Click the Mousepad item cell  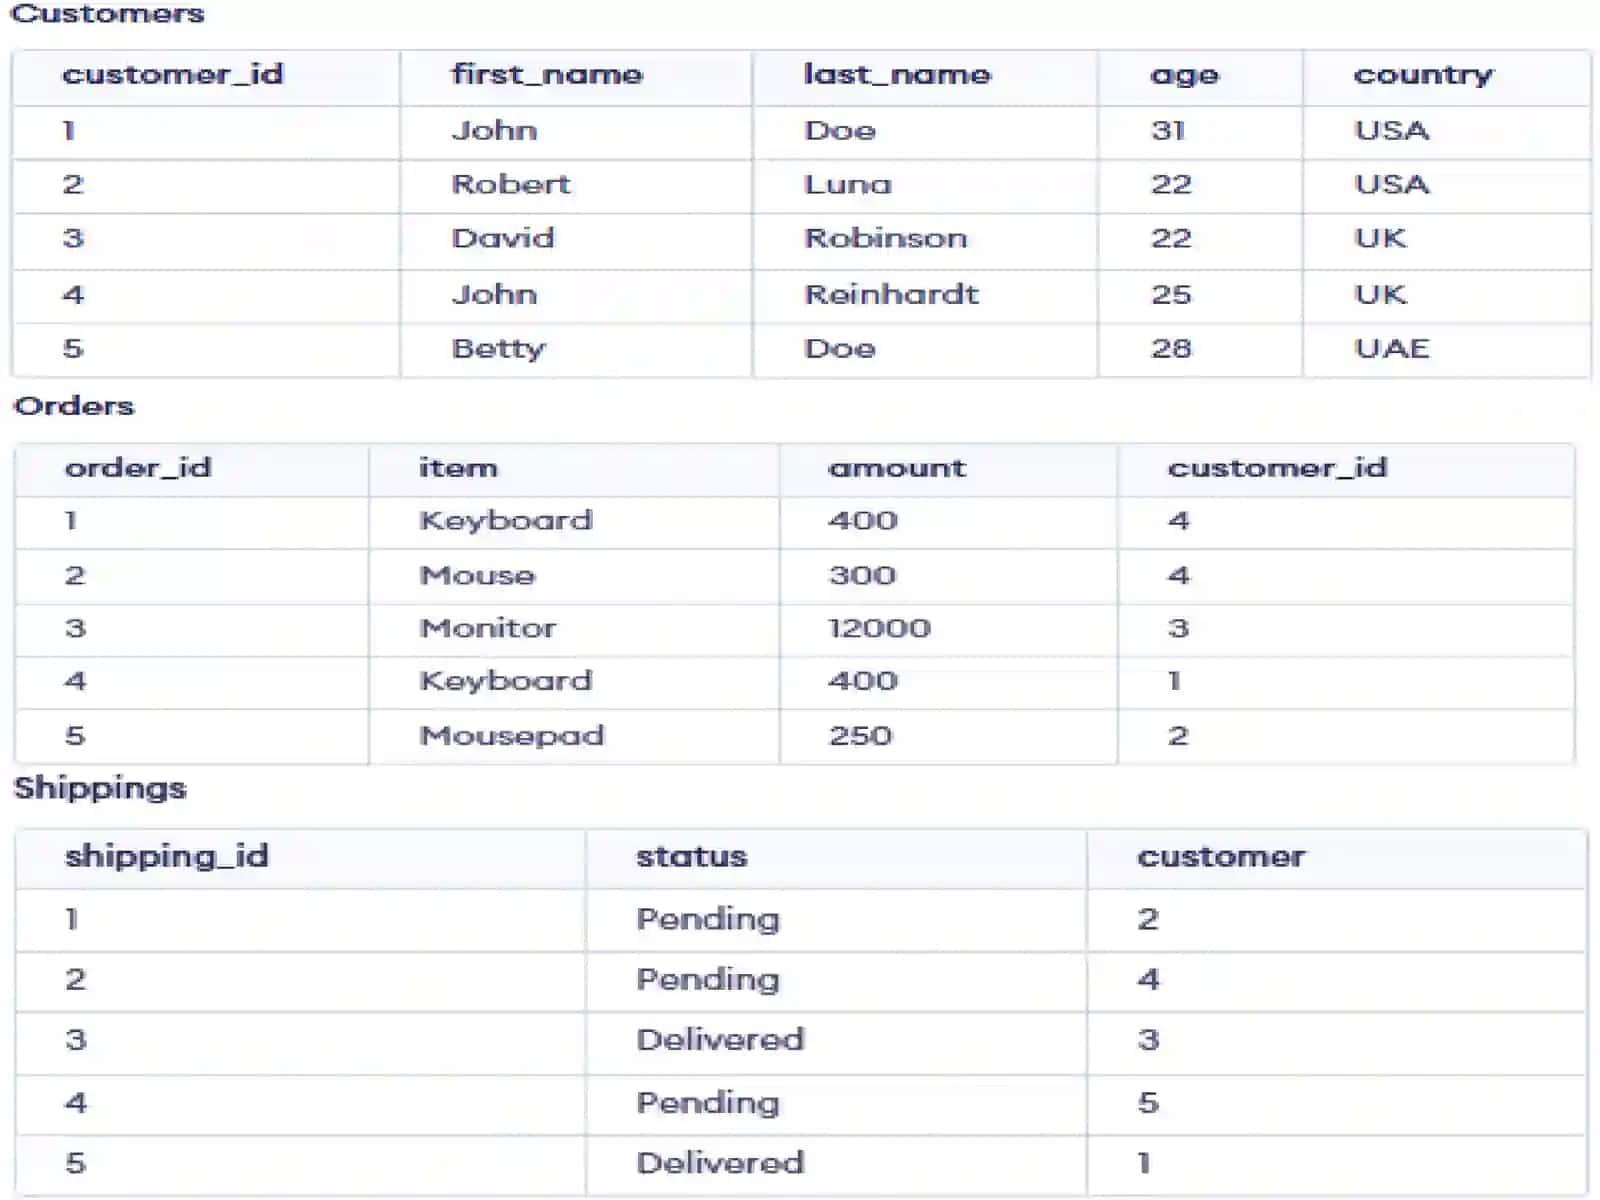[512, 736]
